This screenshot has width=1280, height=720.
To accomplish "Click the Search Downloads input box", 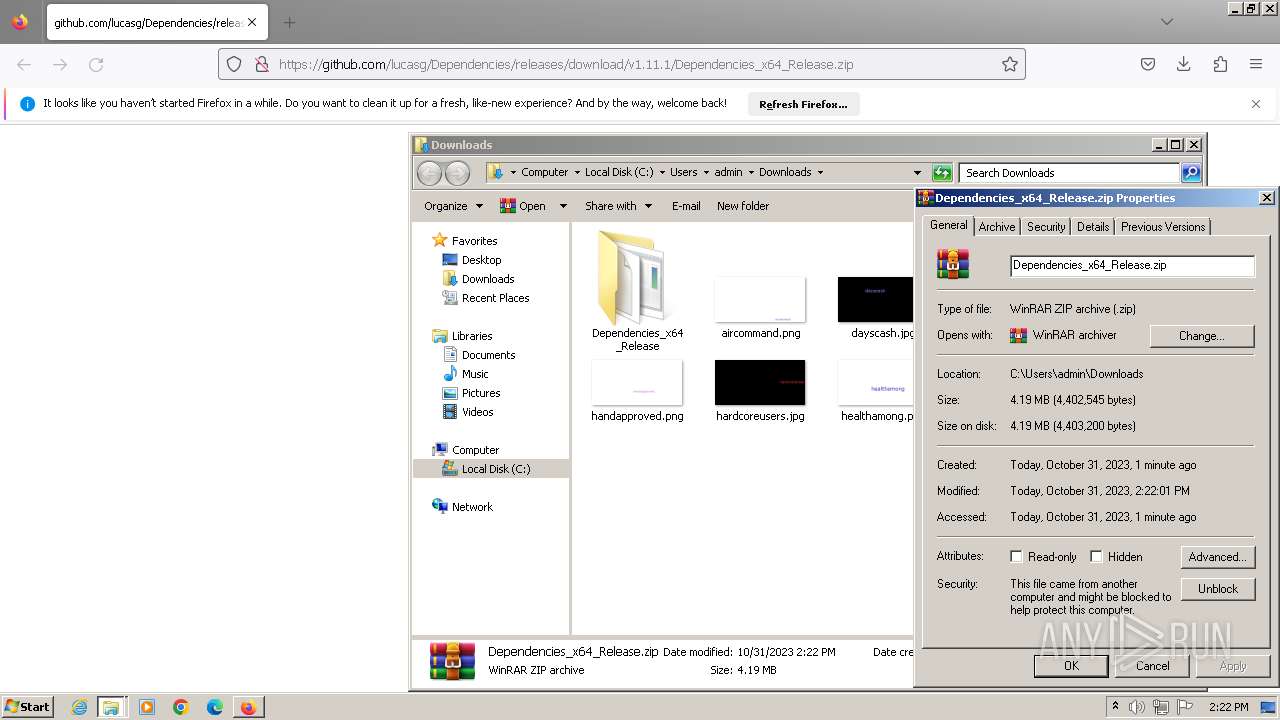I will [1069, 173].
